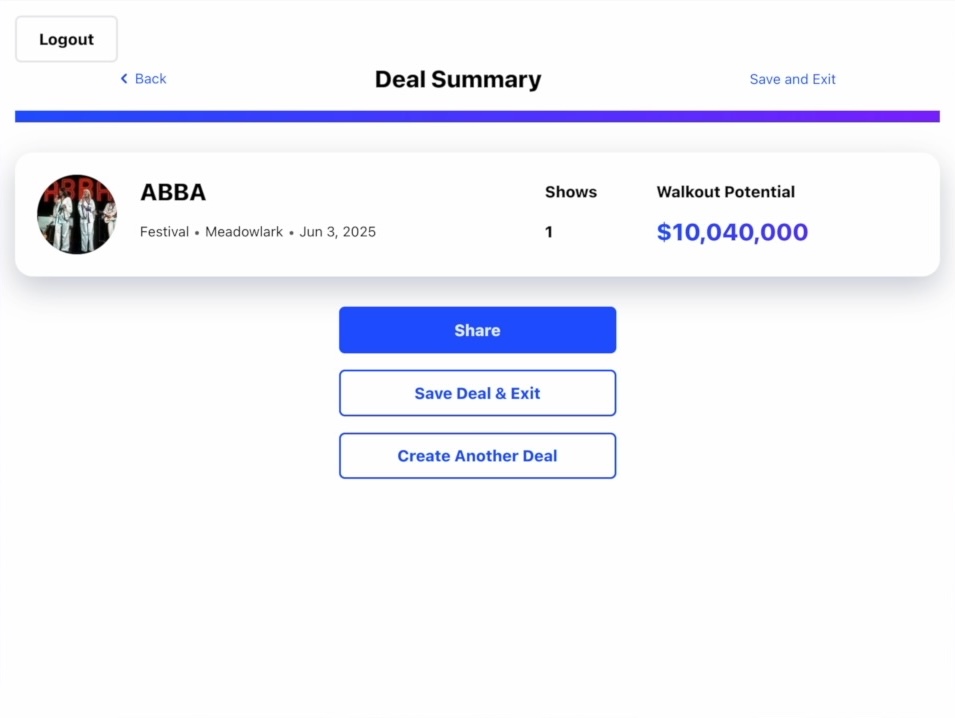This screenshot has height=718, width=955.
Task: Select the shows count value 1
Action: [549, 232]
